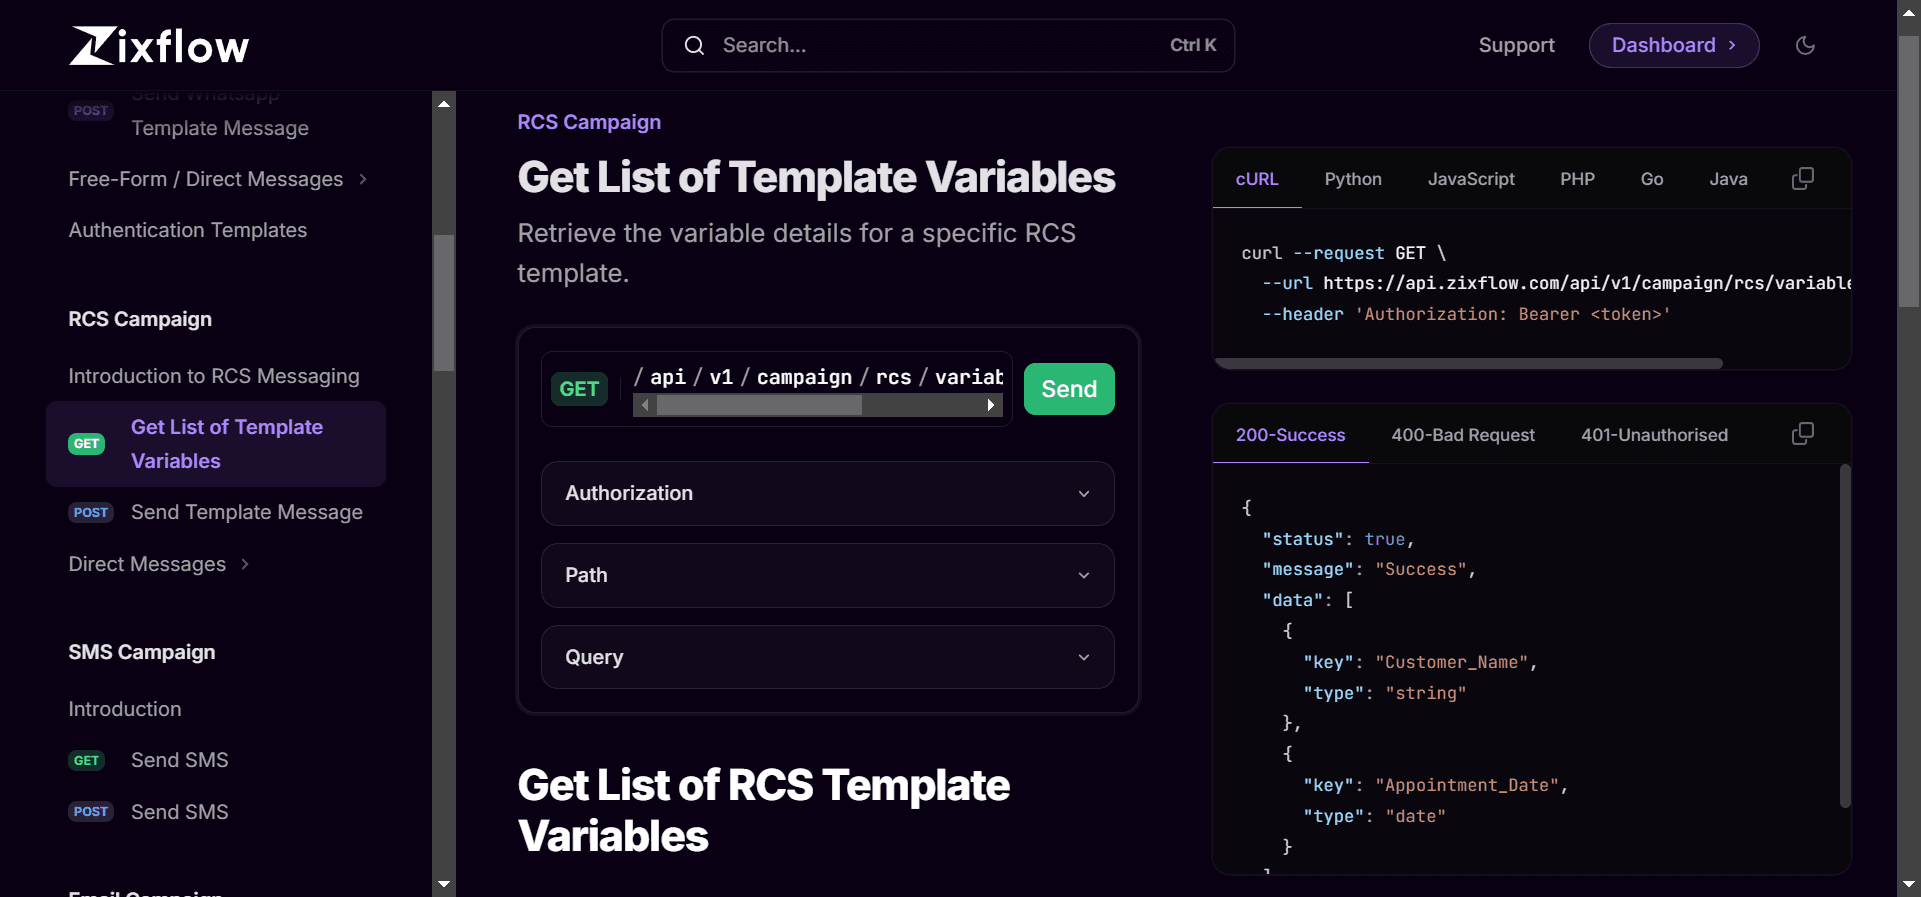
Task: Click the Zixflow logo
Action: (159, 46)
